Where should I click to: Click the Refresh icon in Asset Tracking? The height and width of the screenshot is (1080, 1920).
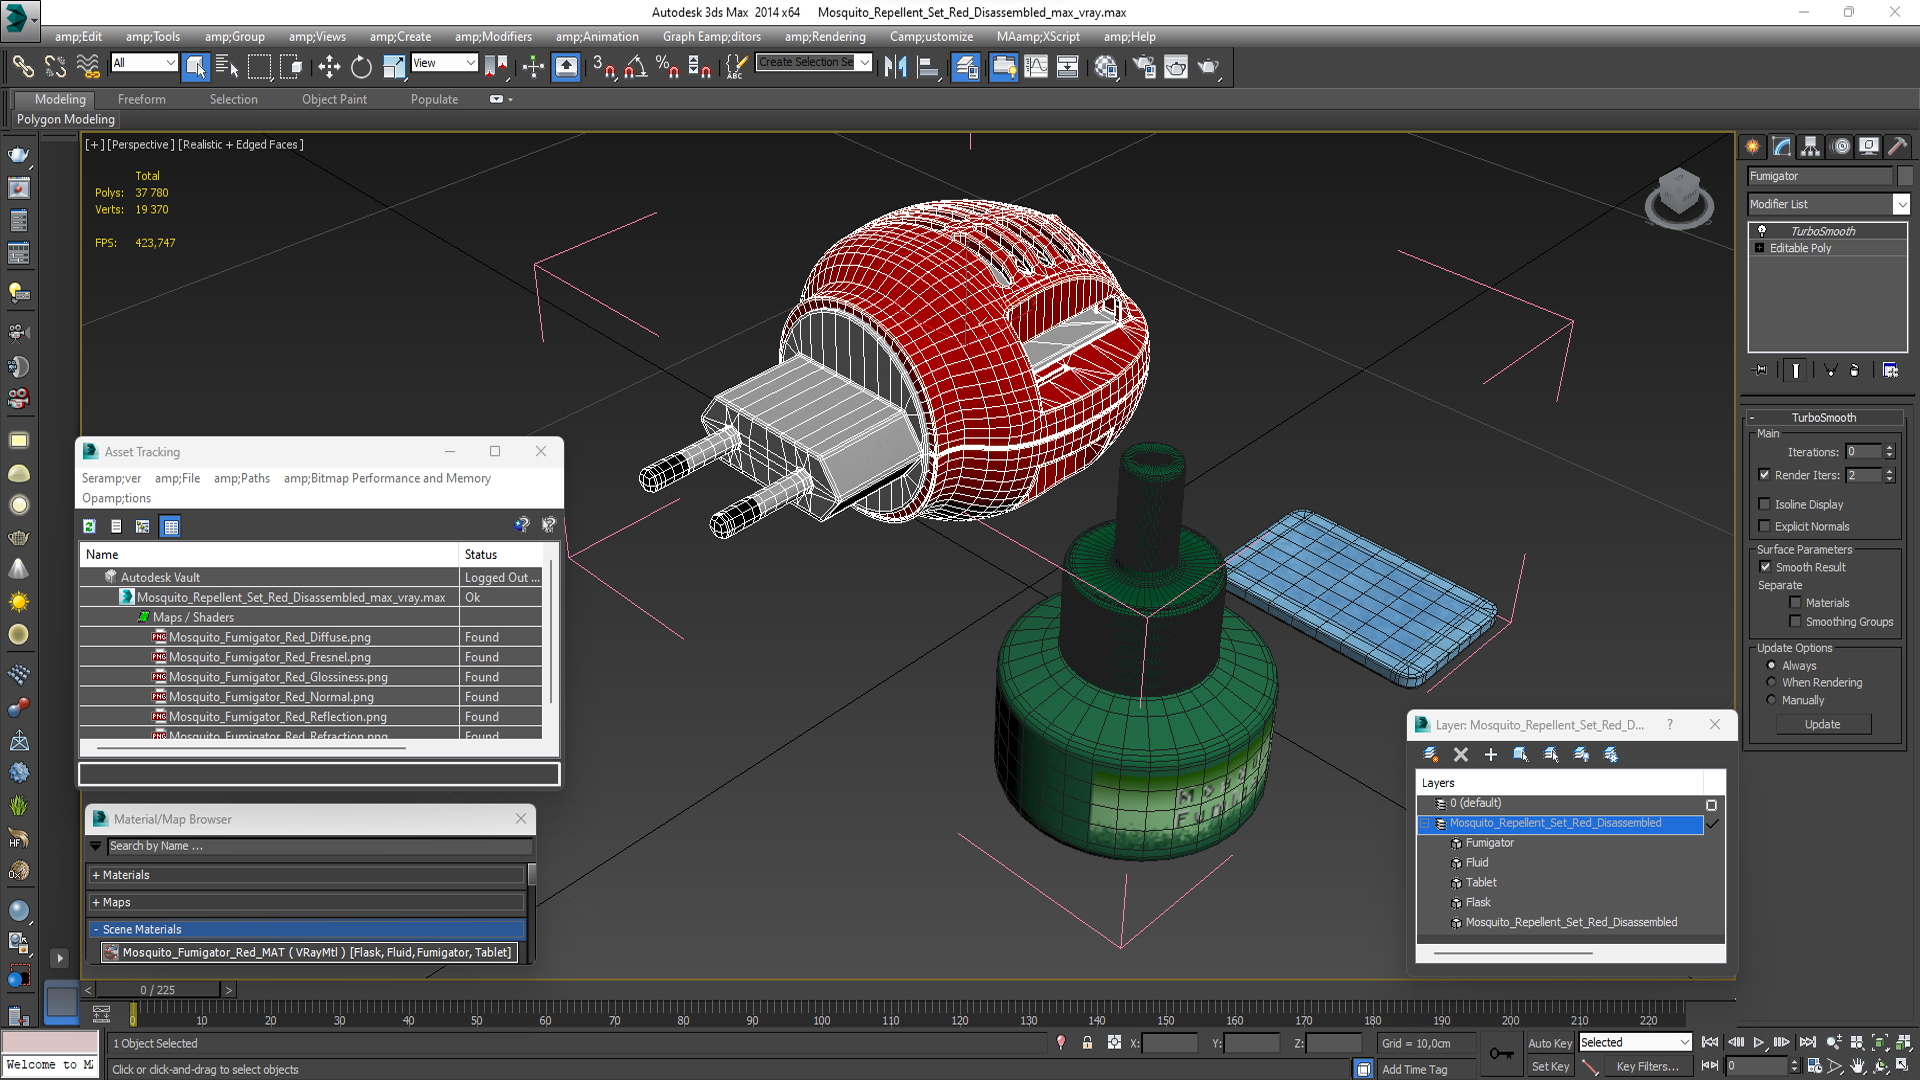(90, 527)
